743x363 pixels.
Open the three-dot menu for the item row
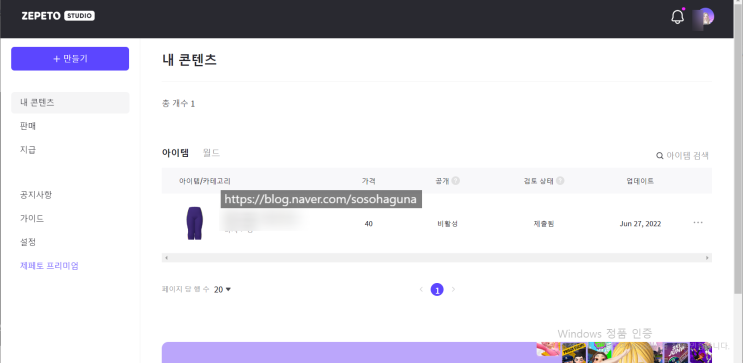click(x=698, y=222)
